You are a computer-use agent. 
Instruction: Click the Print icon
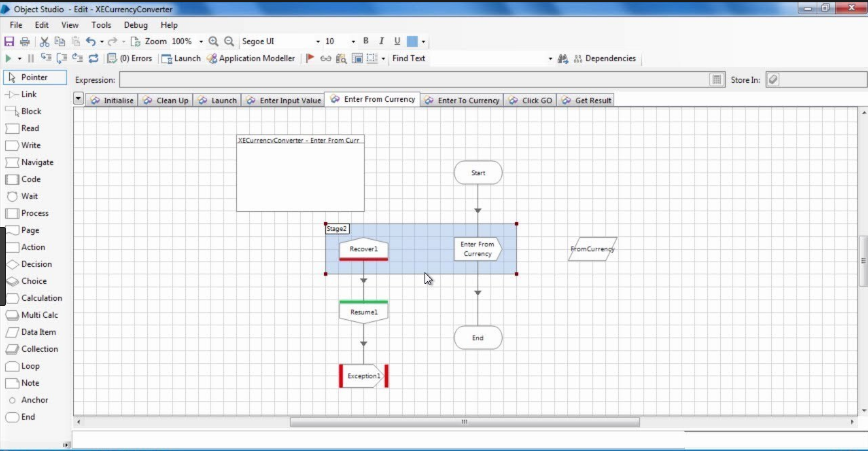click(x=24, y=42)
